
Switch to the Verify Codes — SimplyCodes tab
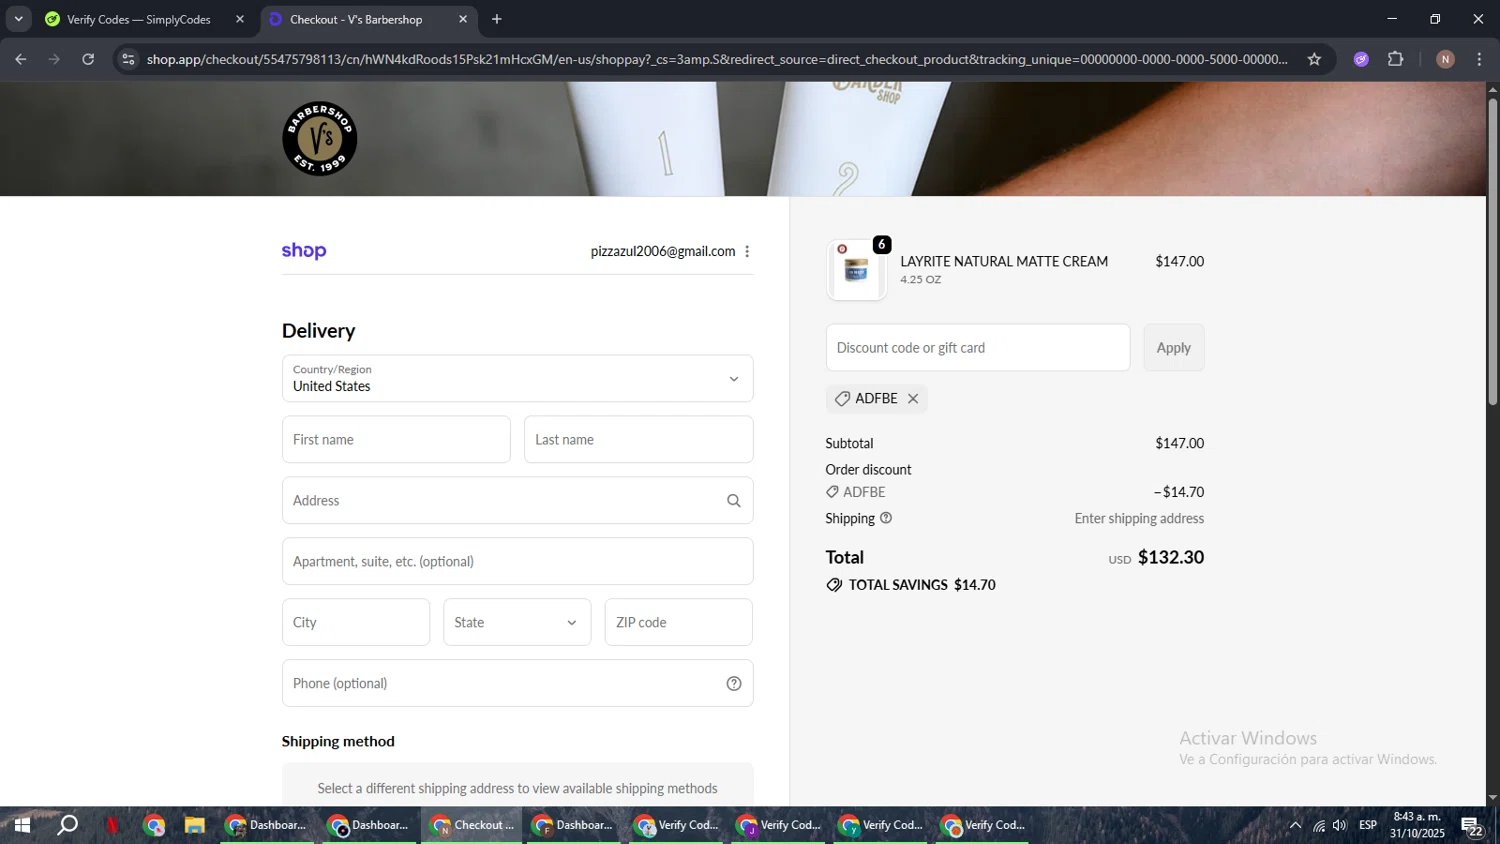[x=138, y=19]
